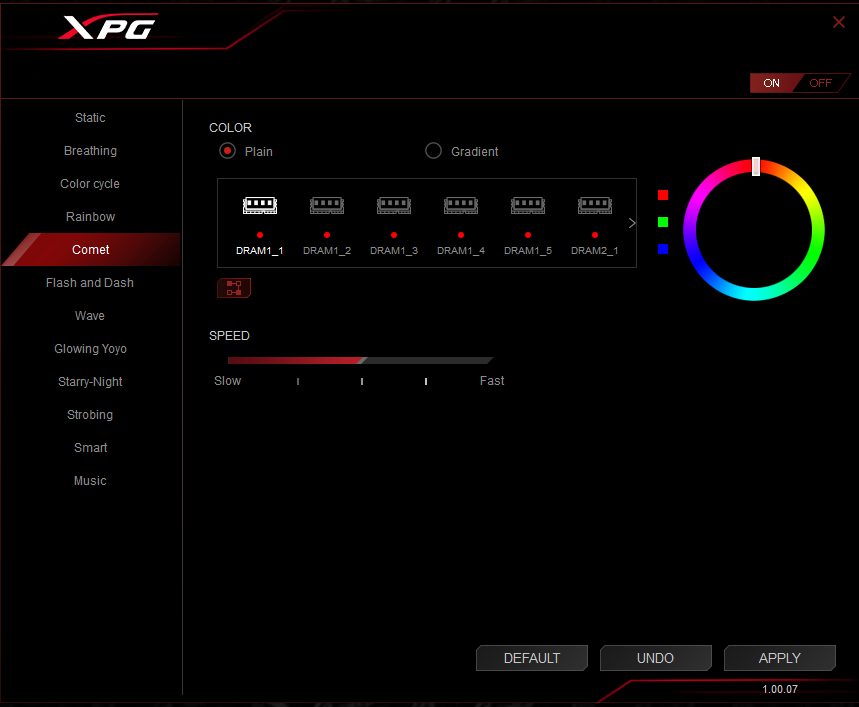Switch to Music mode
Viewport: 859px width, 707px height.
pyautogui.click(x=90, y=480)
